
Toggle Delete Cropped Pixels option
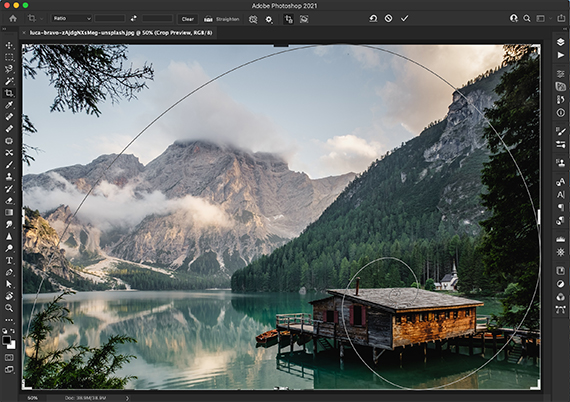(x=289, y=19)
